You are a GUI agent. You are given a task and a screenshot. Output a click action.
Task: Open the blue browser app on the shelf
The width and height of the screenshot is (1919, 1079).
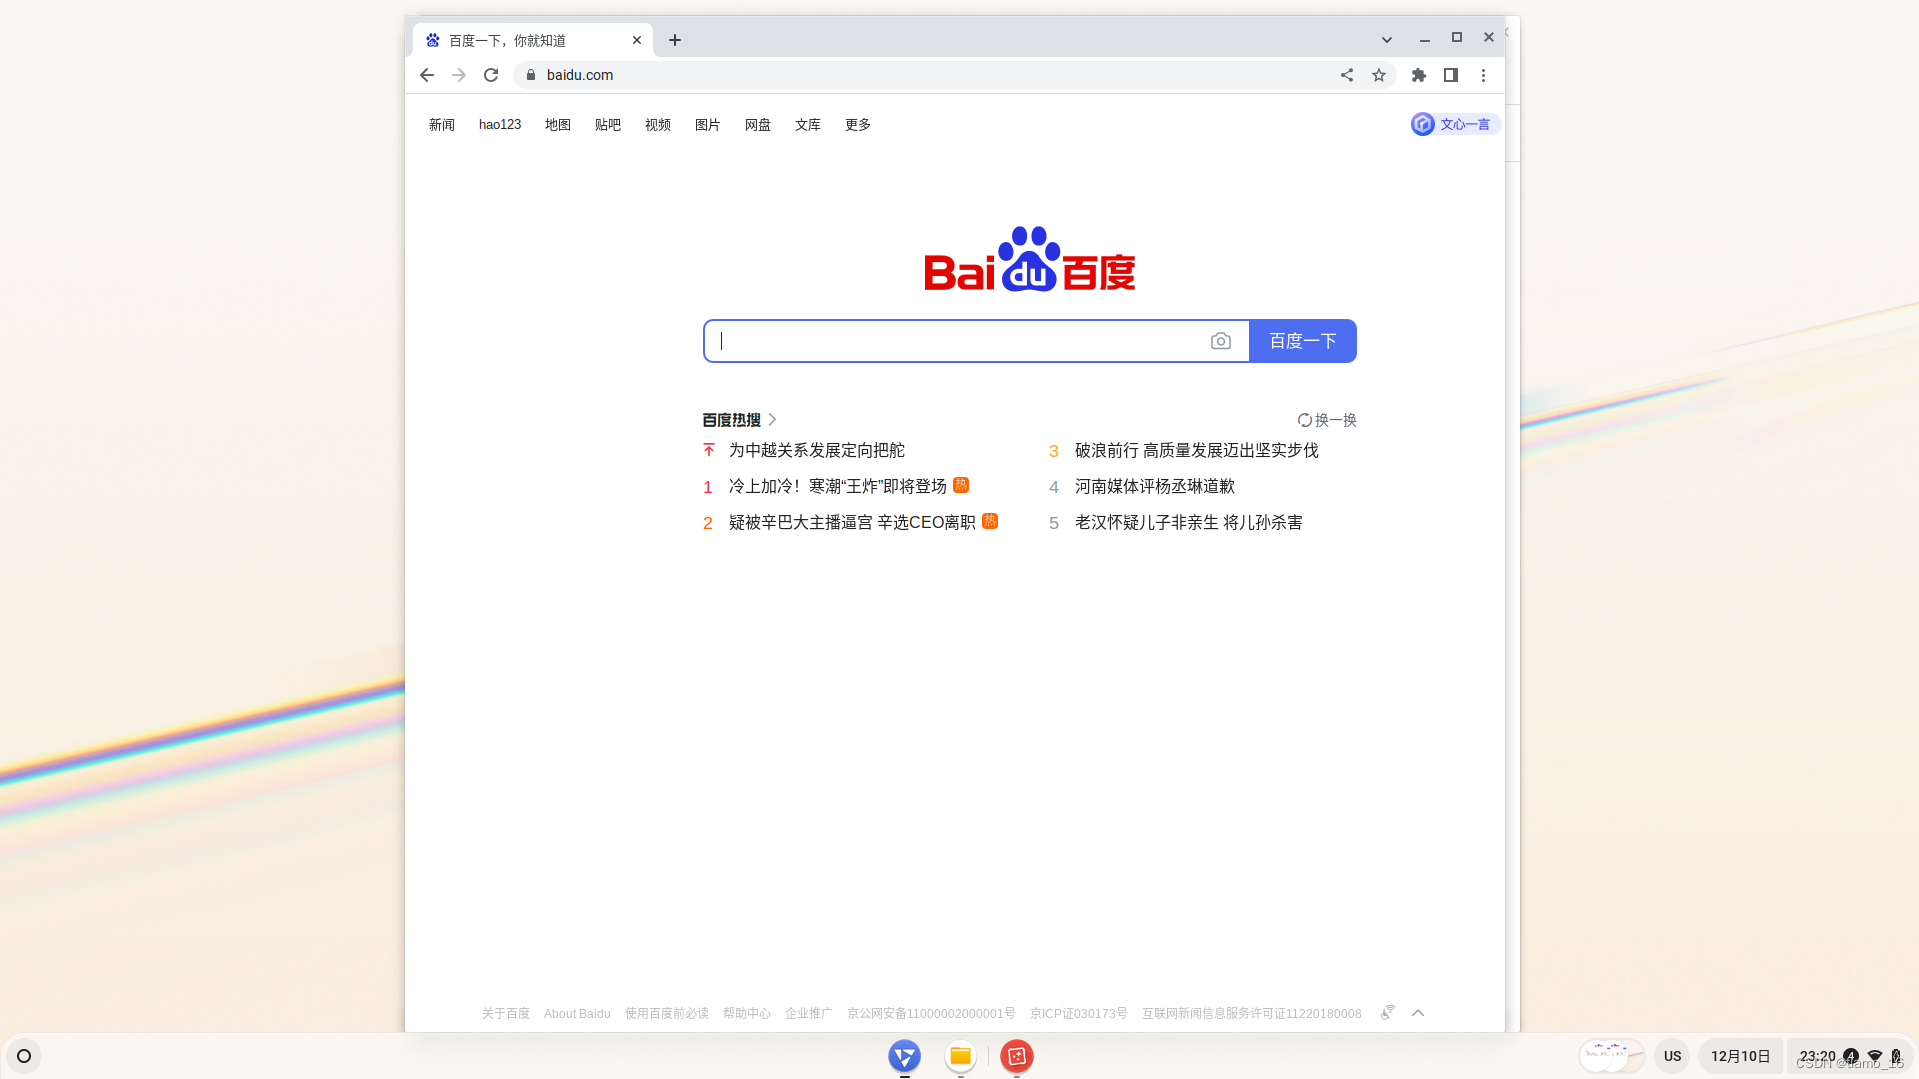tap(904, 1056)
